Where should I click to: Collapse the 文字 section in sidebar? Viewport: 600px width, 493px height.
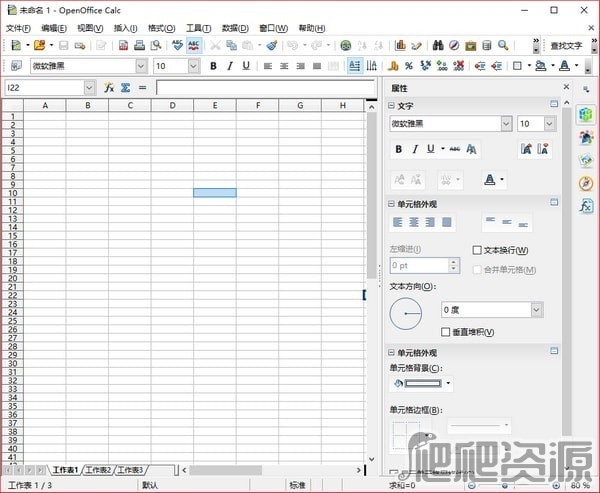click(x=391, y=106)
